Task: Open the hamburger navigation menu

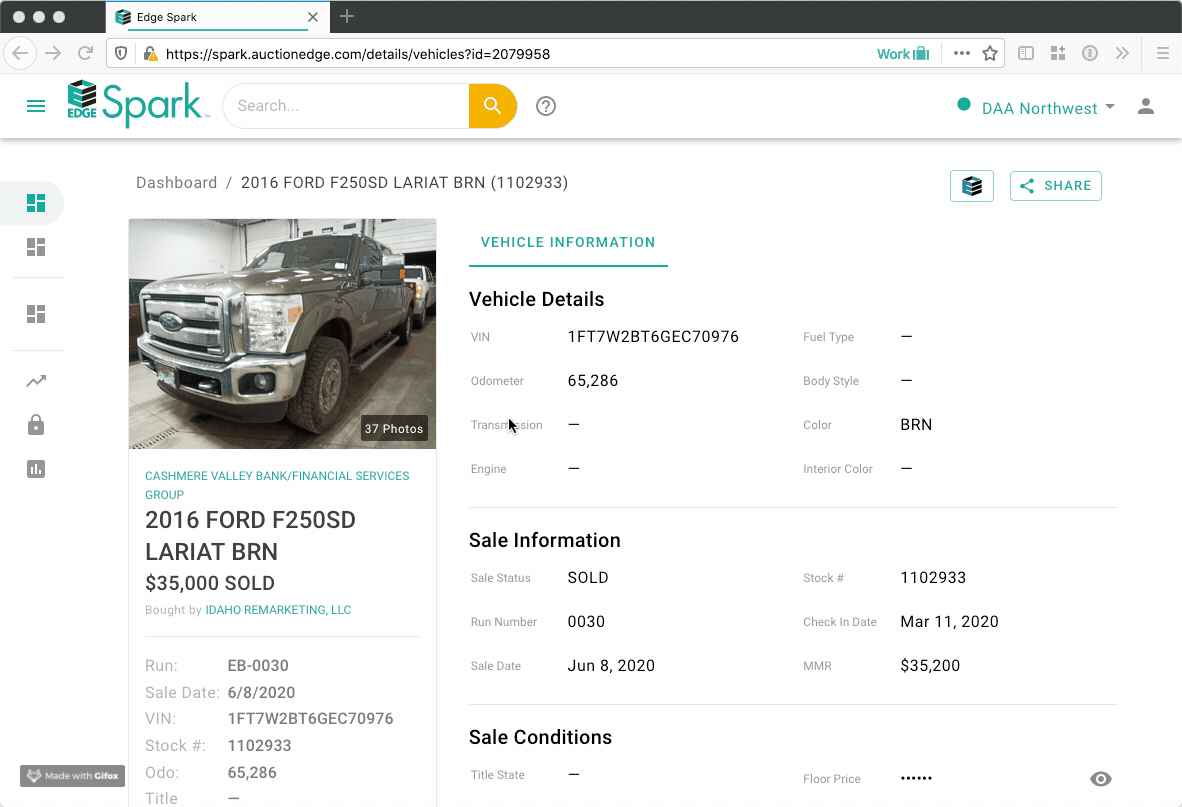Action: coord(35,106)
